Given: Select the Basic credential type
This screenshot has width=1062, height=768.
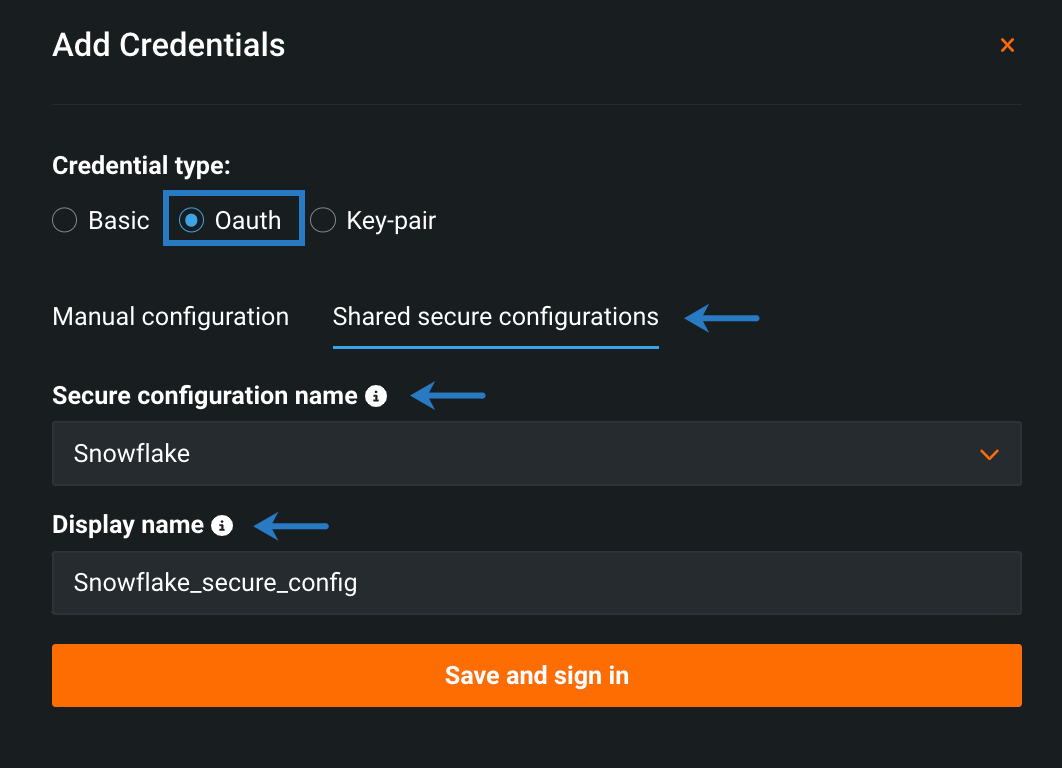Looking at the screenshot, I should pos(65,221).
